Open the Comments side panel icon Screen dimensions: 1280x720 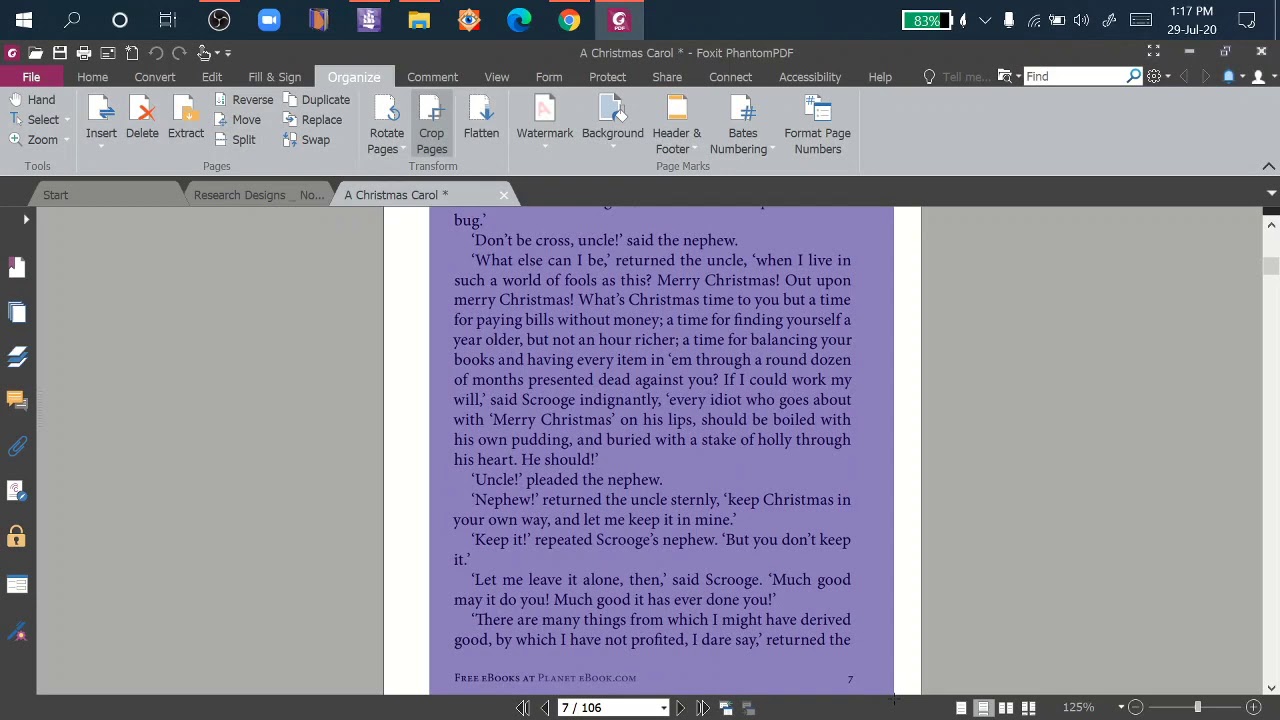pos(17,401)
